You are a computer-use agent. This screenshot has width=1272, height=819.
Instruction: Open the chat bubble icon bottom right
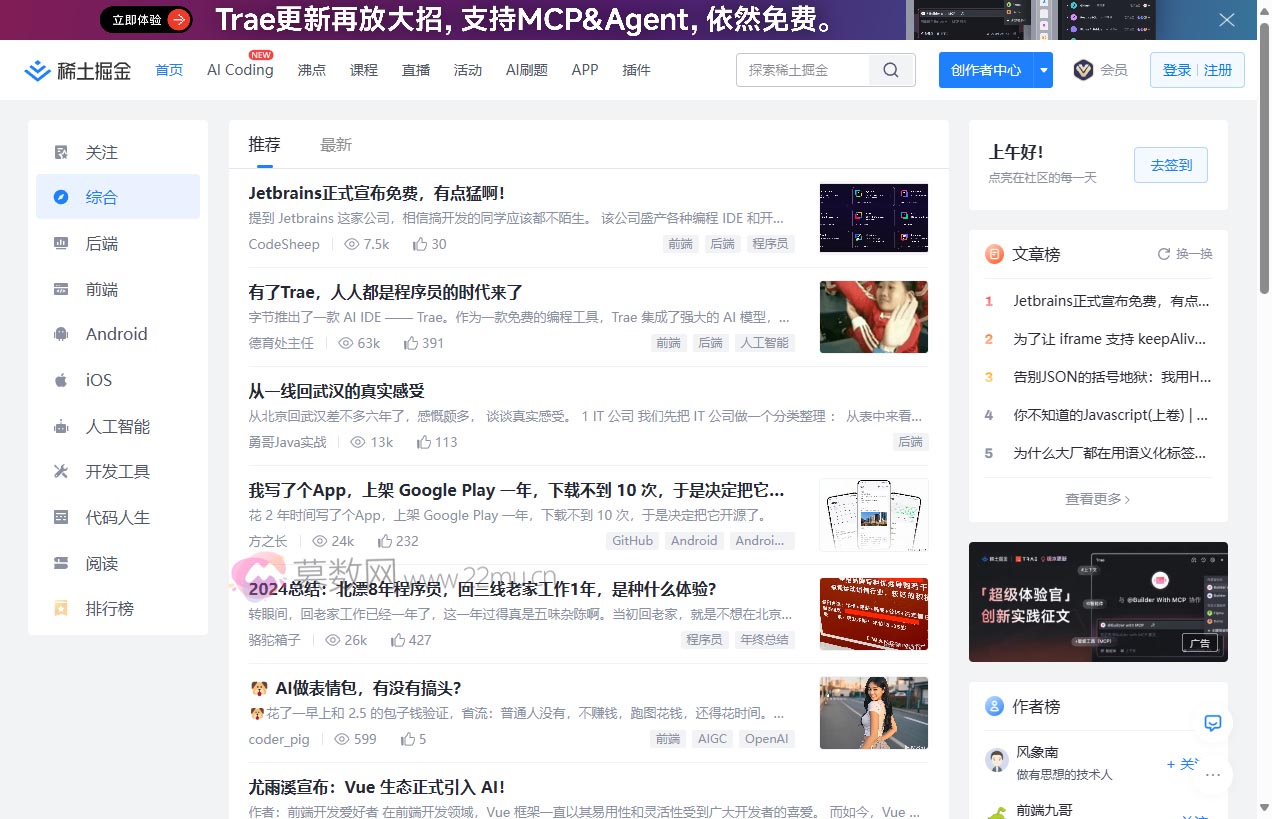[x=1212, y=723]
